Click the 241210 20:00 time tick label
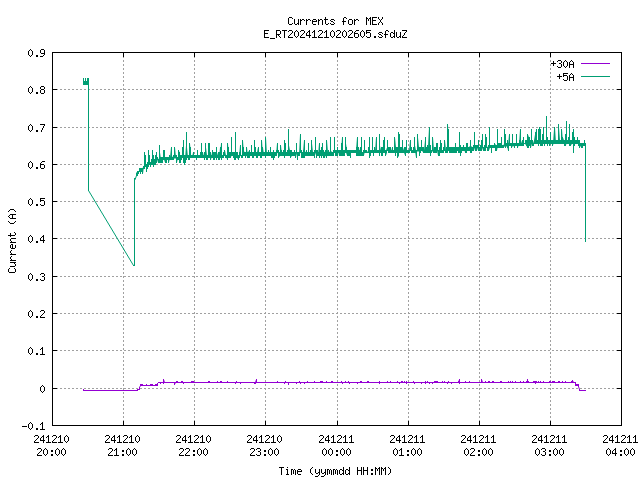This screenshot has height=480, width=640. tap(51, 446)
